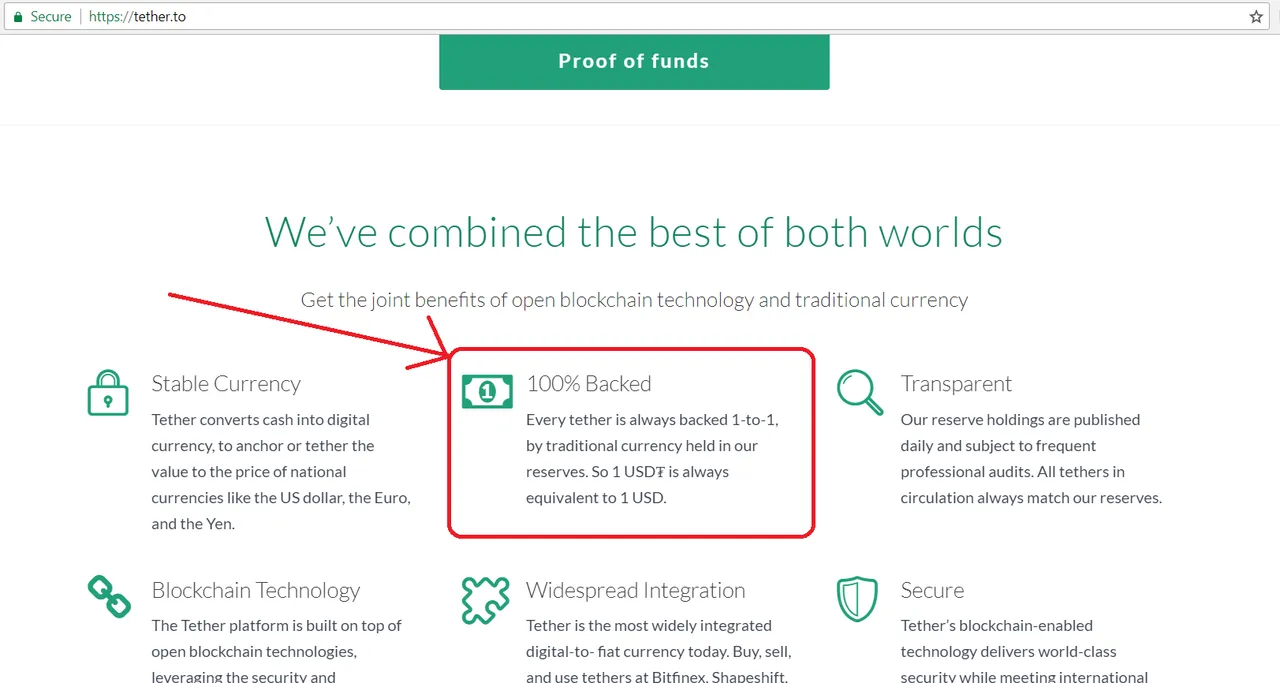Click the Blockchain Technology heading
The height and width of the screenshot is (683, 1280).
[x=256, y=591]
